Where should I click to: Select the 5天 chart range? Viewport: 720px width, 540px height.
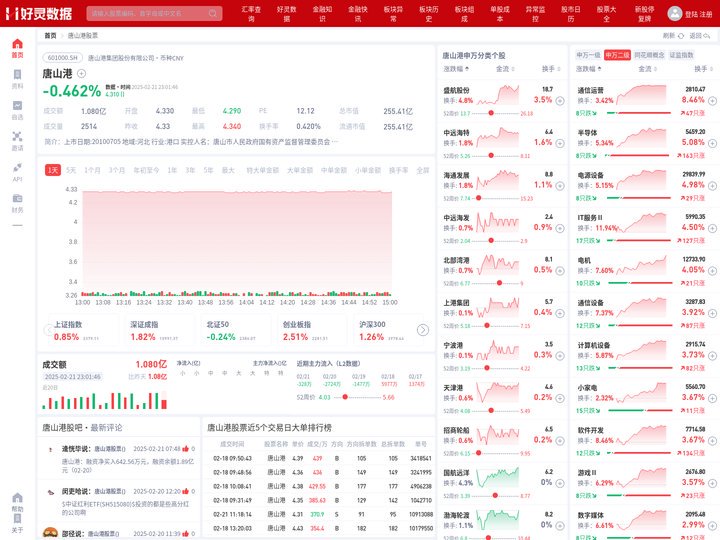pos(71,170)
